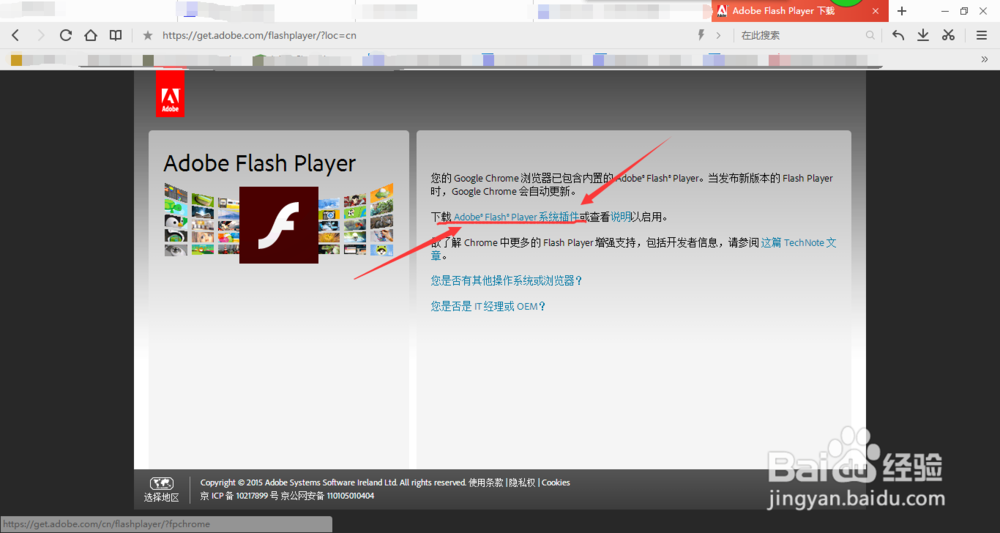This screenshot has width=1000, height=533.
Task: Click the magnifier search icon
Action: pyautogui.click(x=870, y=36)
